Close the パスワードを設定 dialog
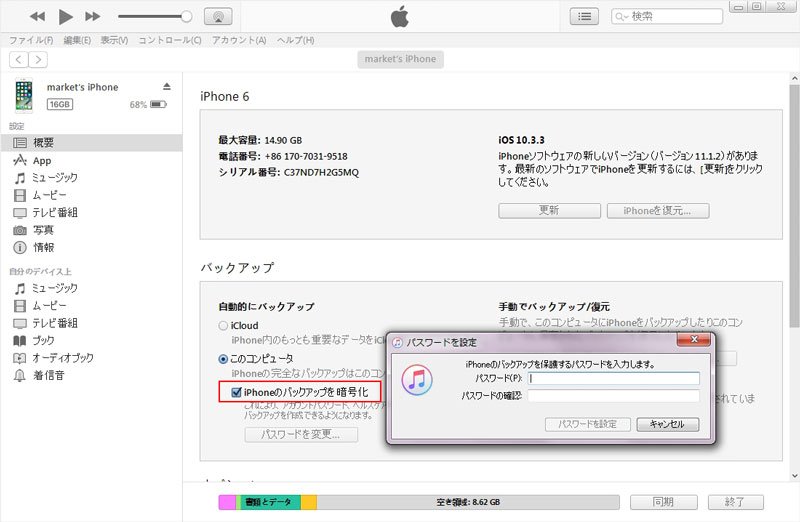This screenshot has height=522, width=800. point(693,339)
